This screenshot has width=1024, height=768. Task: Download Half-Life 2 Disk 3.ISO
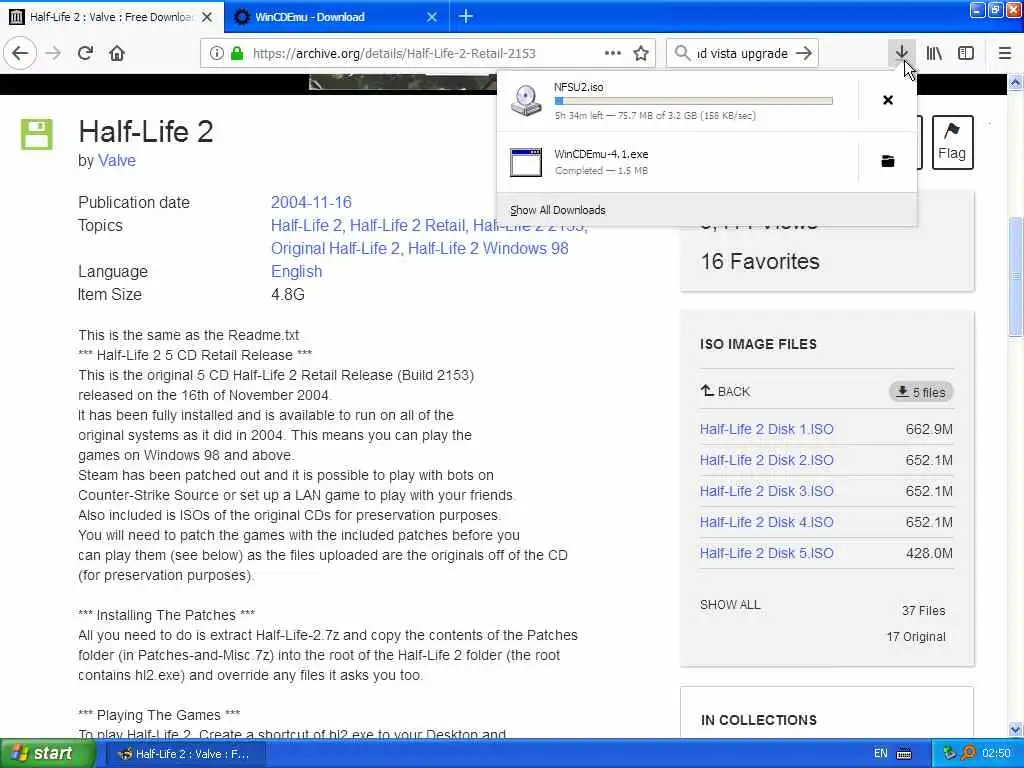pyautogui.click(x=767, y=491)
